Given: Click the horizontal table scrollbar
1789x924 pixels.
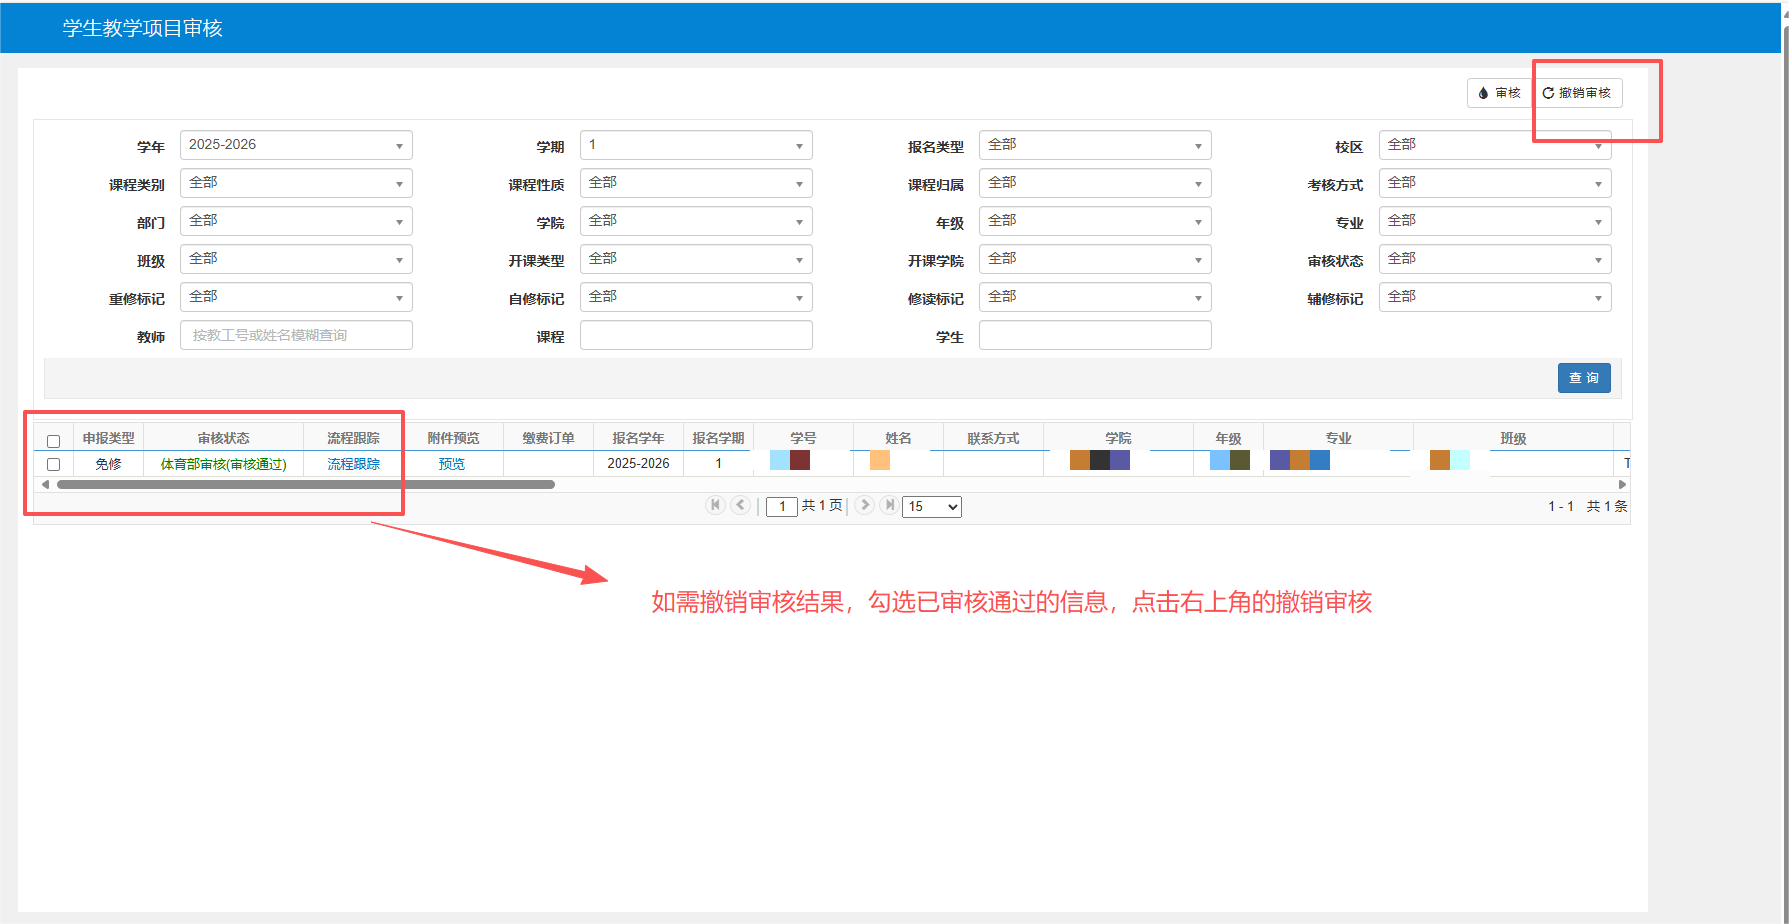Looking at the screenshot, I should pos(306,484).
